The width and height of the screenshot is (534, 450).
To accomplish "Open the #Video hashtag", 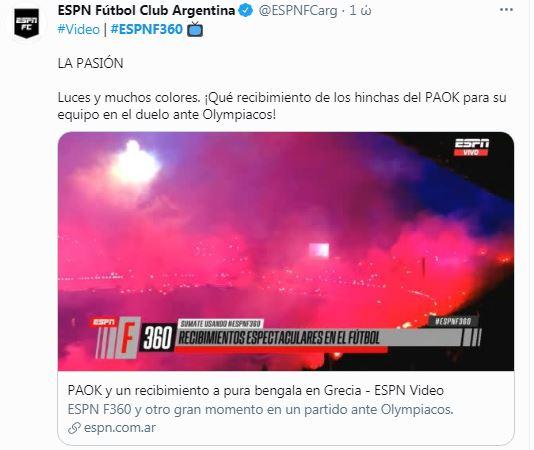I will coord(79,29).
